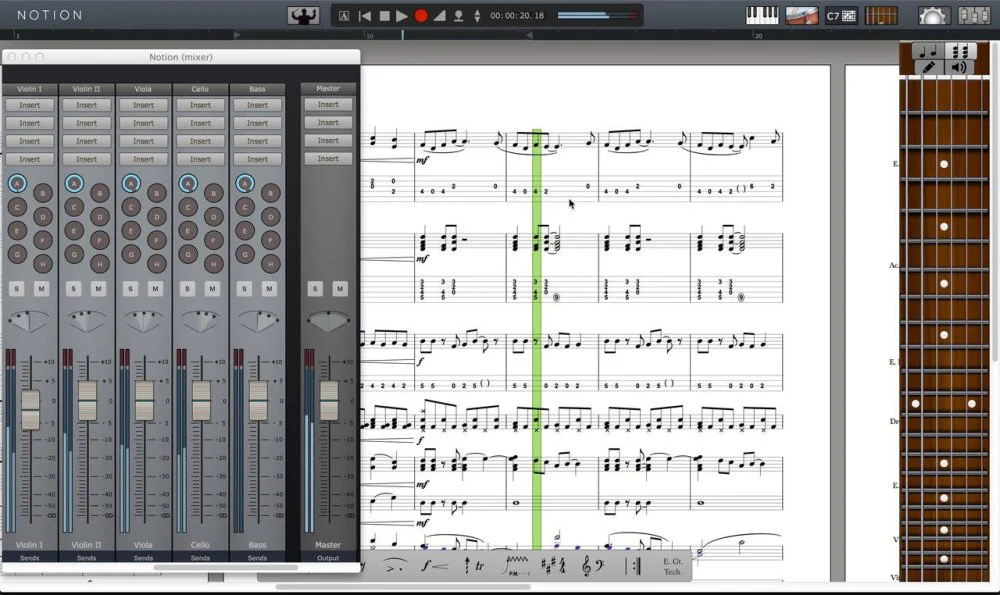Toggle the text entry tool in transport
Viewport: 1000px width, 595px height.
pos(344,16)
